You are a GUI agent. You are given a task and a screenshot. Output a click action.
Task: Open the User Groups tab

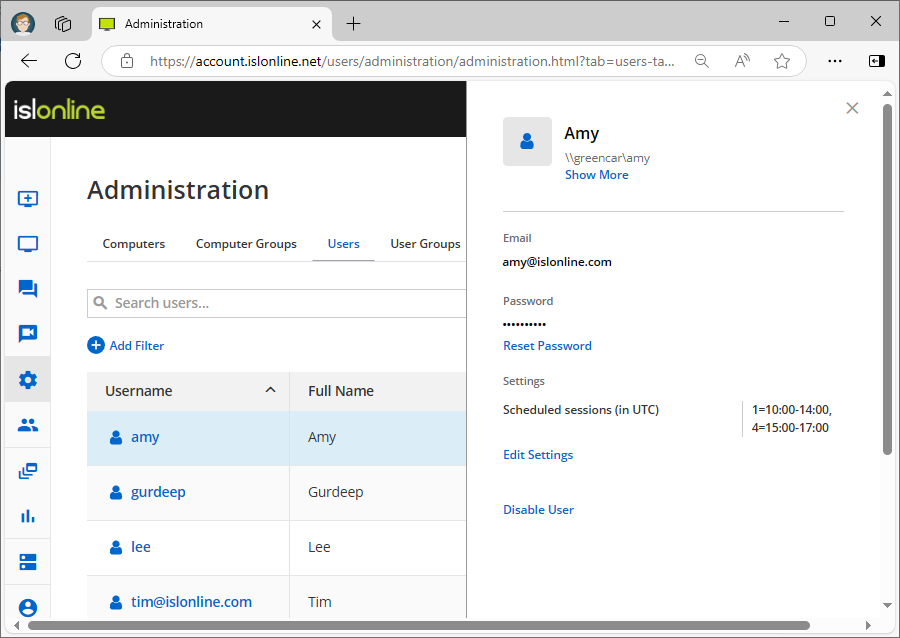[x=425, y=244]
